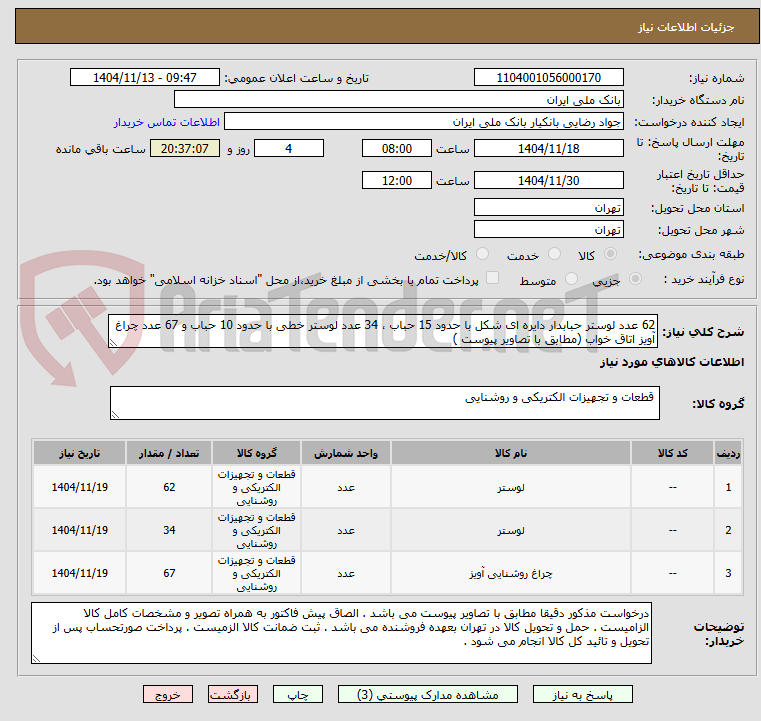Screen dimensions: 761x721
Task: Click the ایجاد کننده درخواست field
Action: click(423, 122)
